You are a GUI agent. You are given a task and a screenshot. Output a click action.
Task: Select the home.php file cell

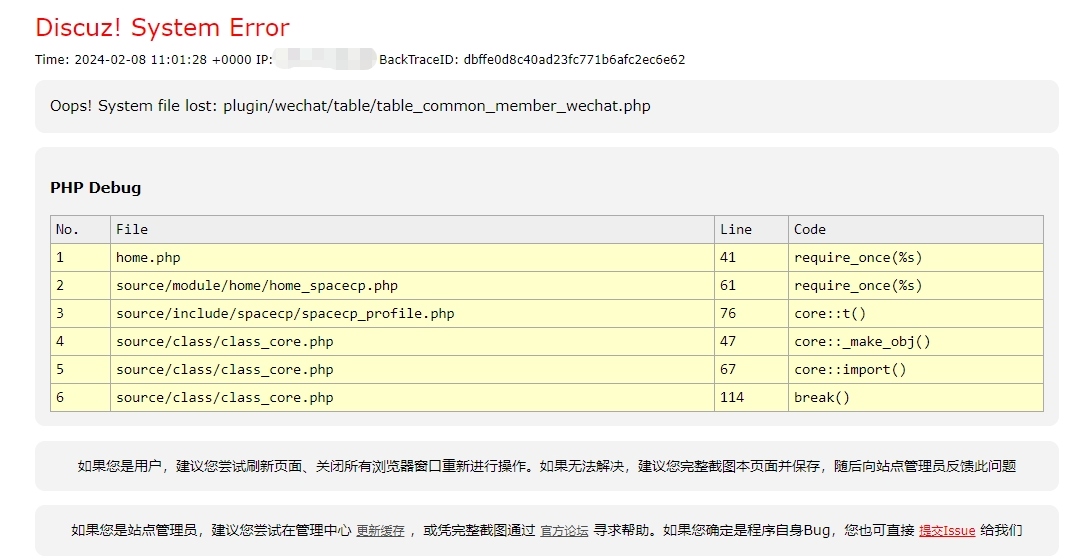click(x=148, y=257)
